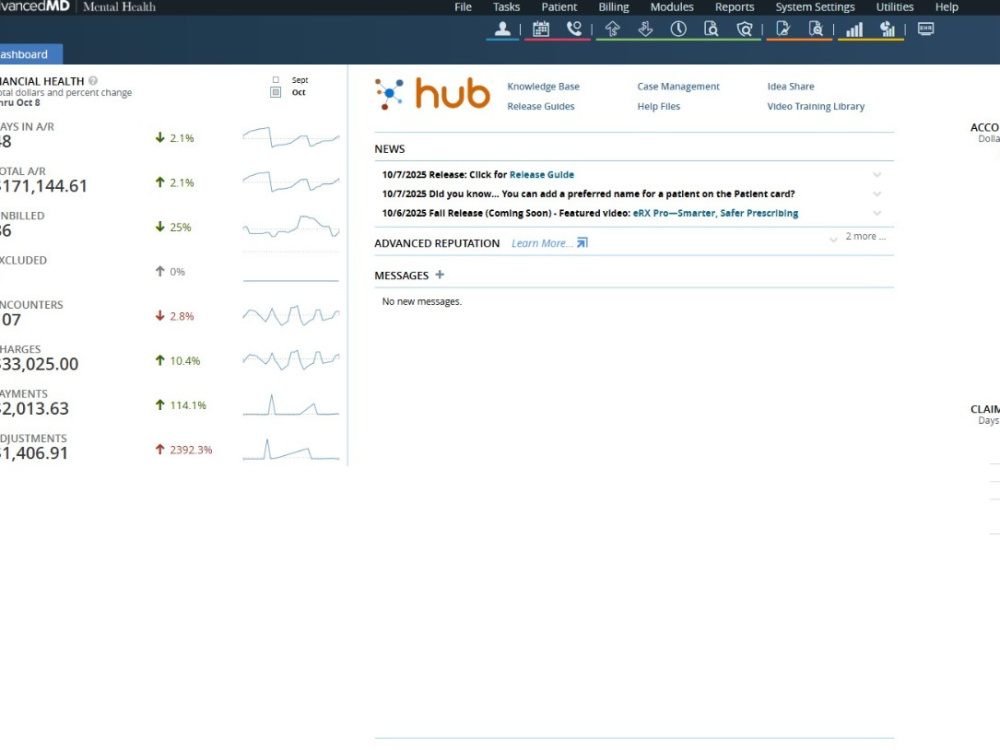Viewport: 1000px width, 750px height.
Task: Click the '2 more ...' news text
Action: point(865,236)
